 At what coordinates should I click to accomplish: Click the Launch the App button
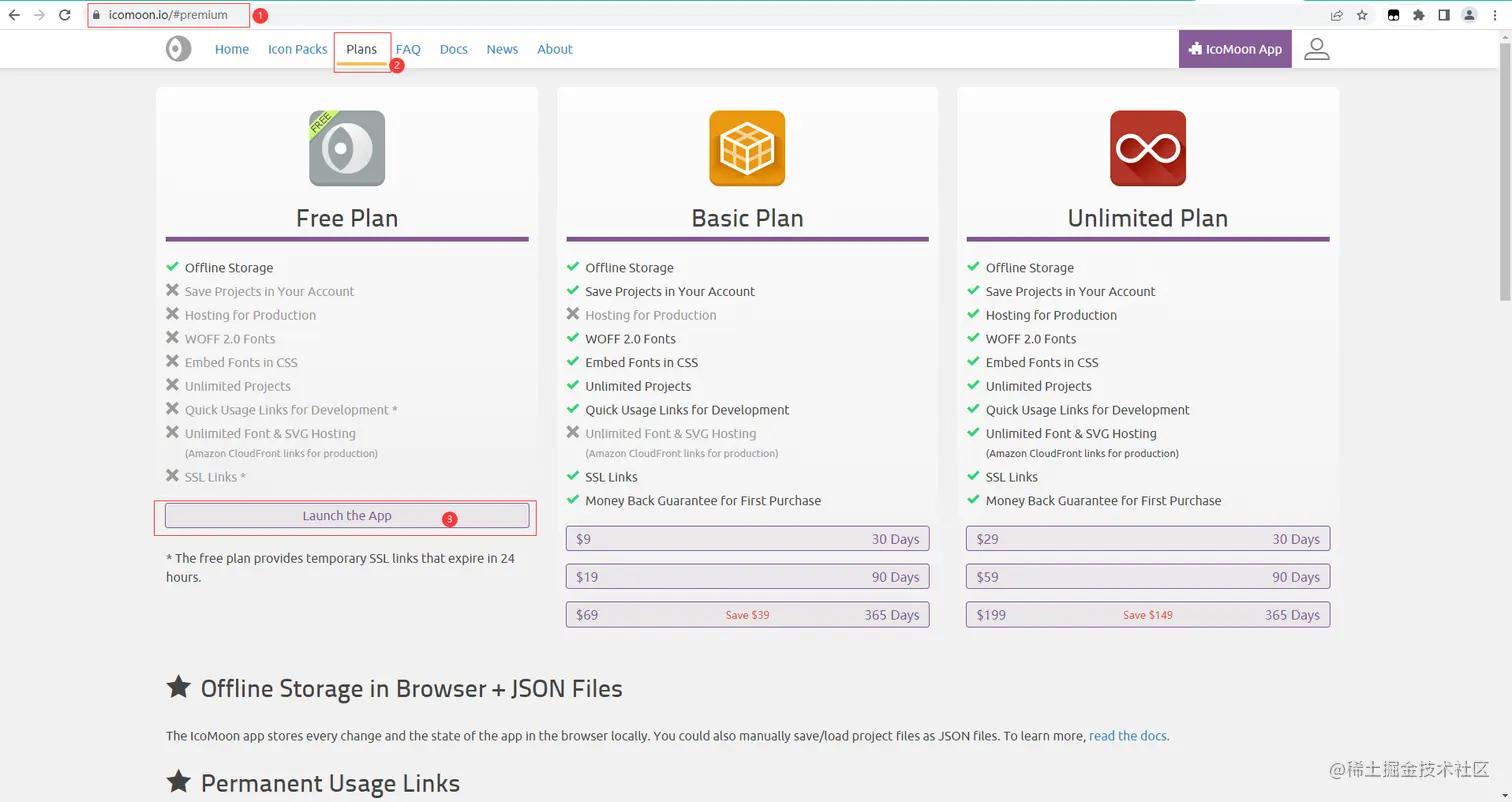point(347,516)
